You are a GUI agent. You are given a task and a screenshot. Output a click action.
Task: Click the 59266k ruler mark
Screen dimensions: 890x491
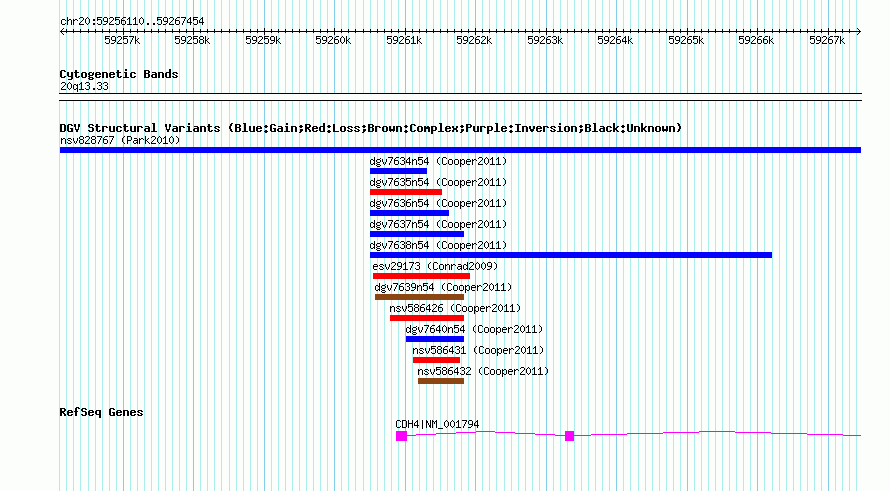[x=756, y=40]
